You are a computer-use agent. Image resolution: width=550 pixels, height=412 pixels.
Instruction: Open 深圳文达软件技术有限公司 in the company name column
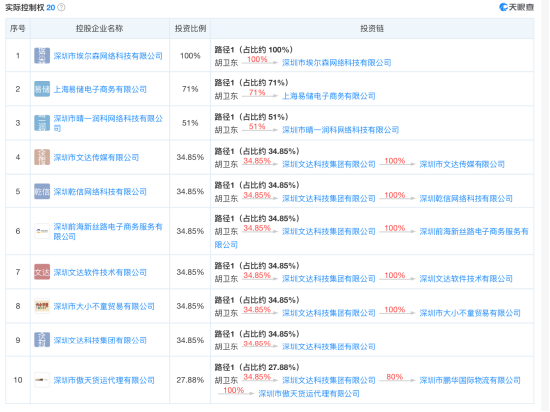(x=100, y=272)
